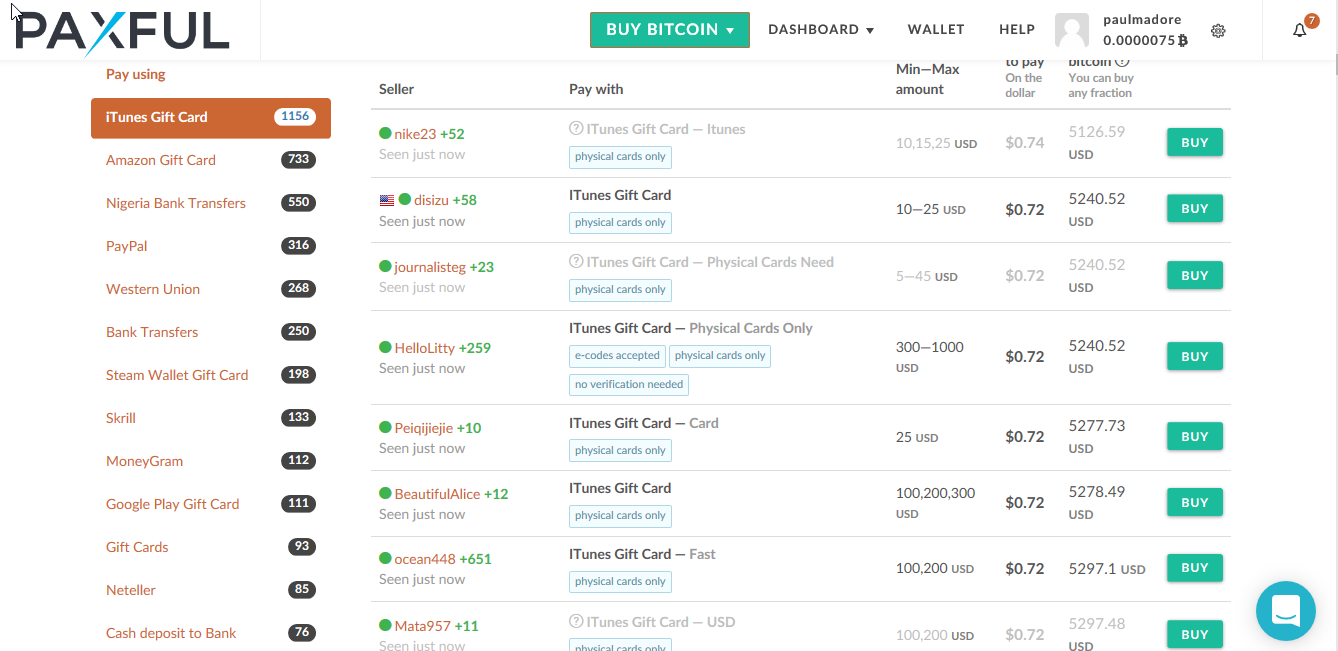Click Buy on HelloLitty's offer
This screenshot has height=651, width=1338.
(1195, 357)
